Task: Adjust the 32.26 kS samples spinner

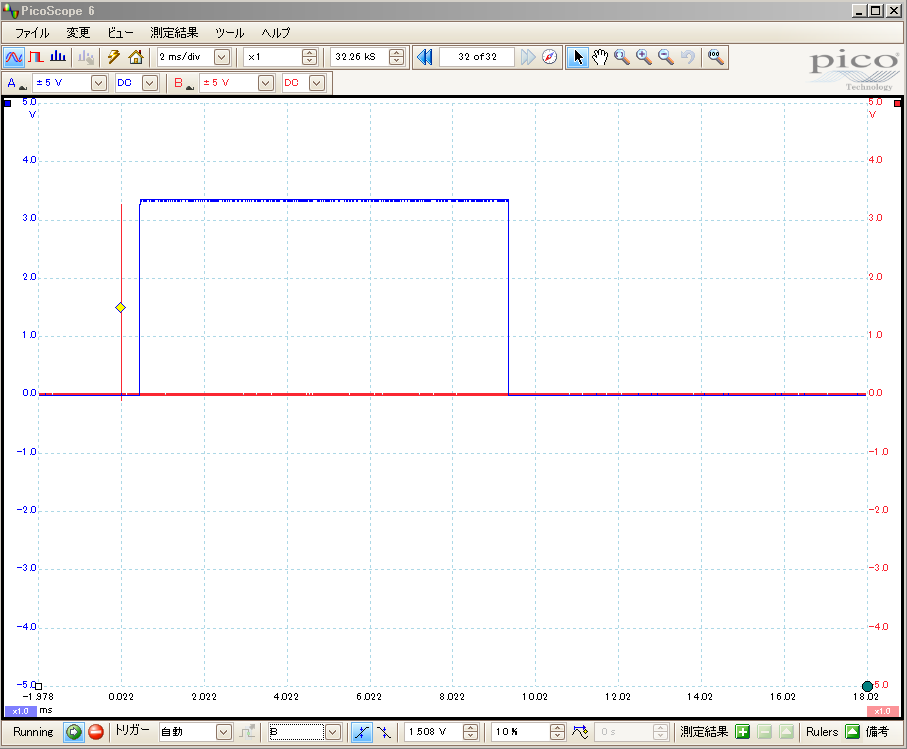Action: 396,57
